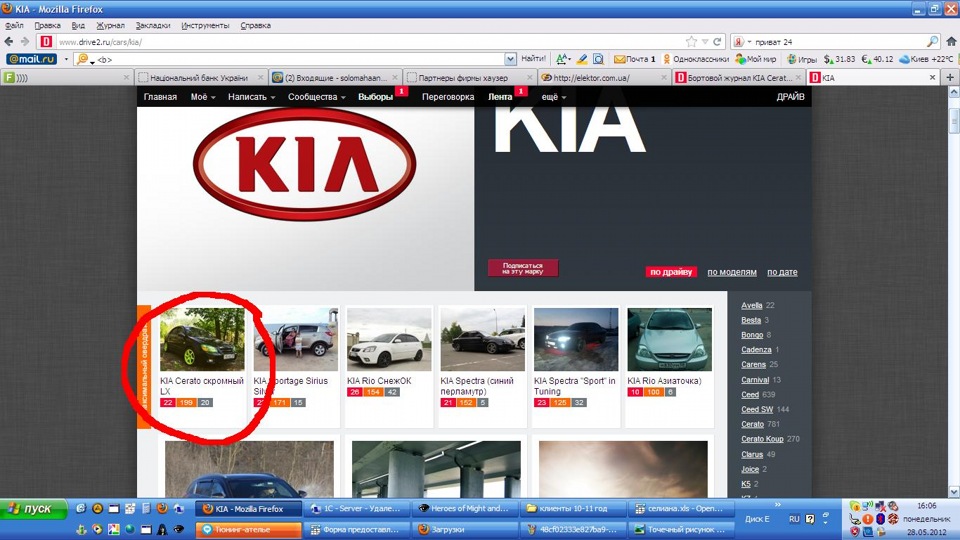This screenshot has width=960, height=540.
Task: Click the Подписаться на эту марку button
Action: pos(523,268)
